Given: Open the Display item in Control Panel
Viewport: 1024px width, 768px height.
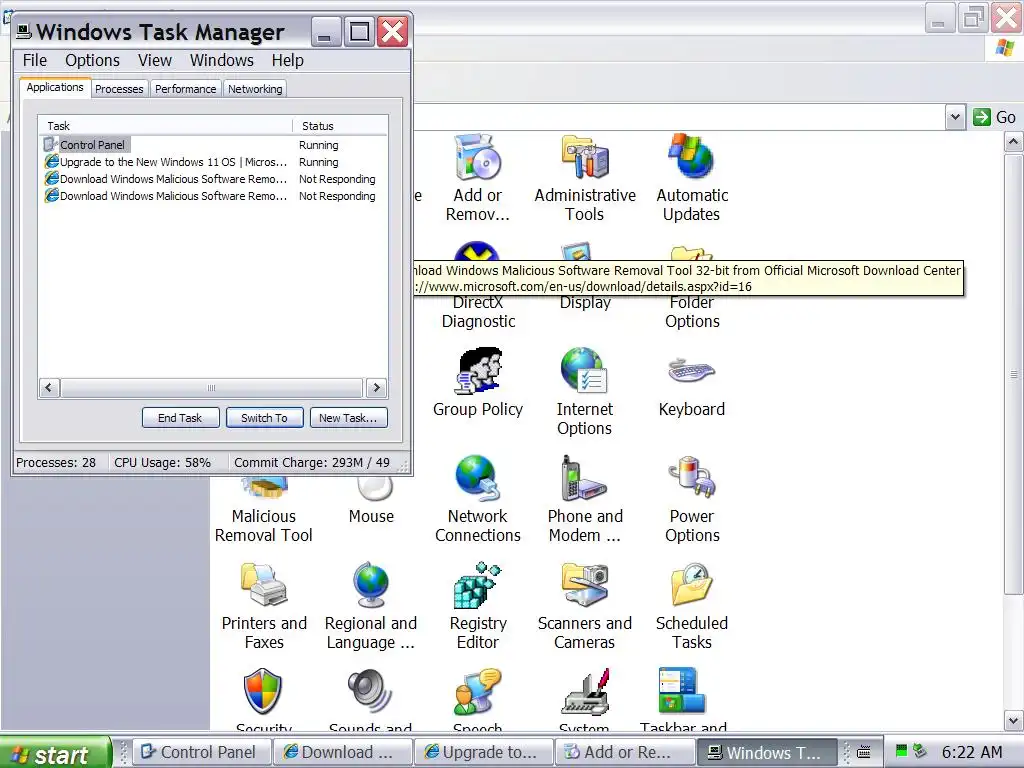Looking at the screenshot, I should coord(585,302).
